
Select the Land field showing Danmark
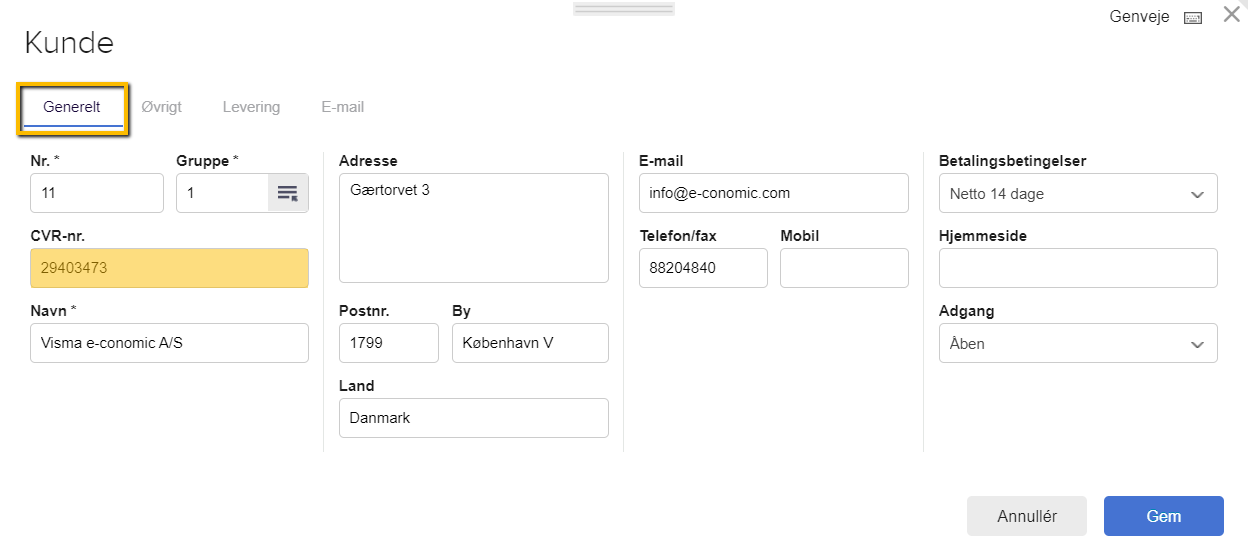pos(474,418)
